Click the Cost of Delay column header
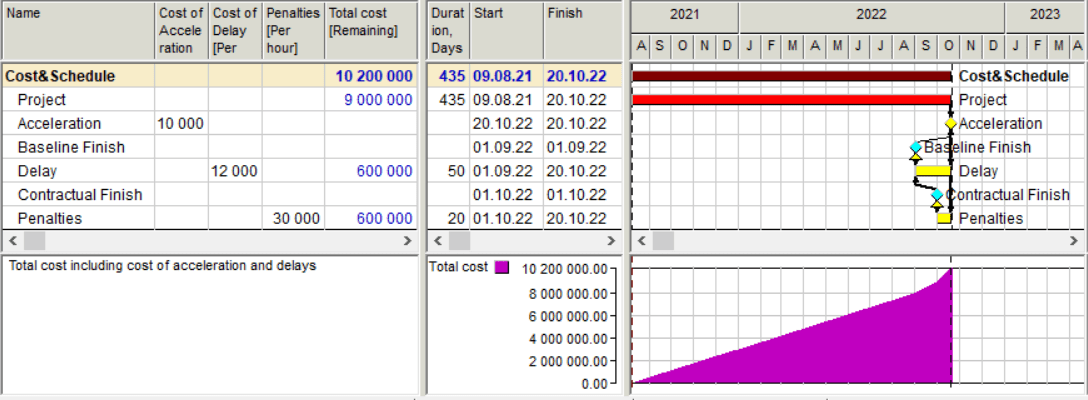Screen dimensions: 1088x400 pyautogui.click(x=235, y=31)
